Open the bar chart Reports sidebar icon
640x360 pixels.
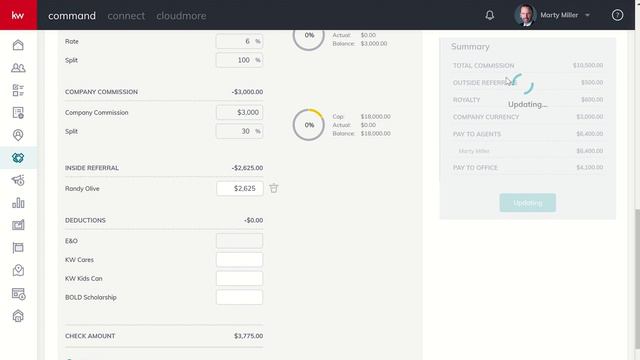18,203
